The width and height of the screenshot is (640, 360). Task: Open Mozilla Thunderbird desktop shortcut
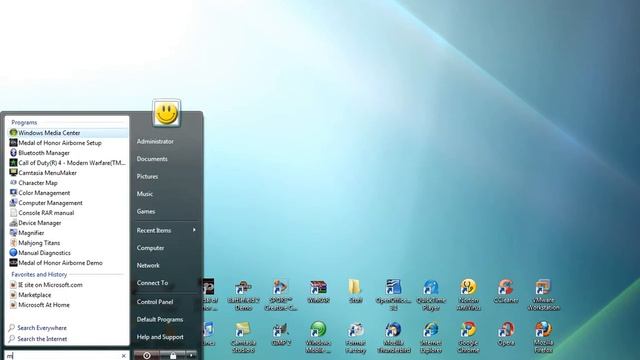coord(393,337)
